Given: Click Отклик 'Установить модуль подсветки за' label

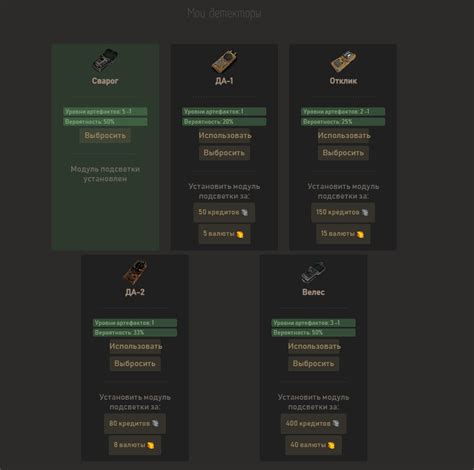Looking at the screenshot, I should (343, 191).
